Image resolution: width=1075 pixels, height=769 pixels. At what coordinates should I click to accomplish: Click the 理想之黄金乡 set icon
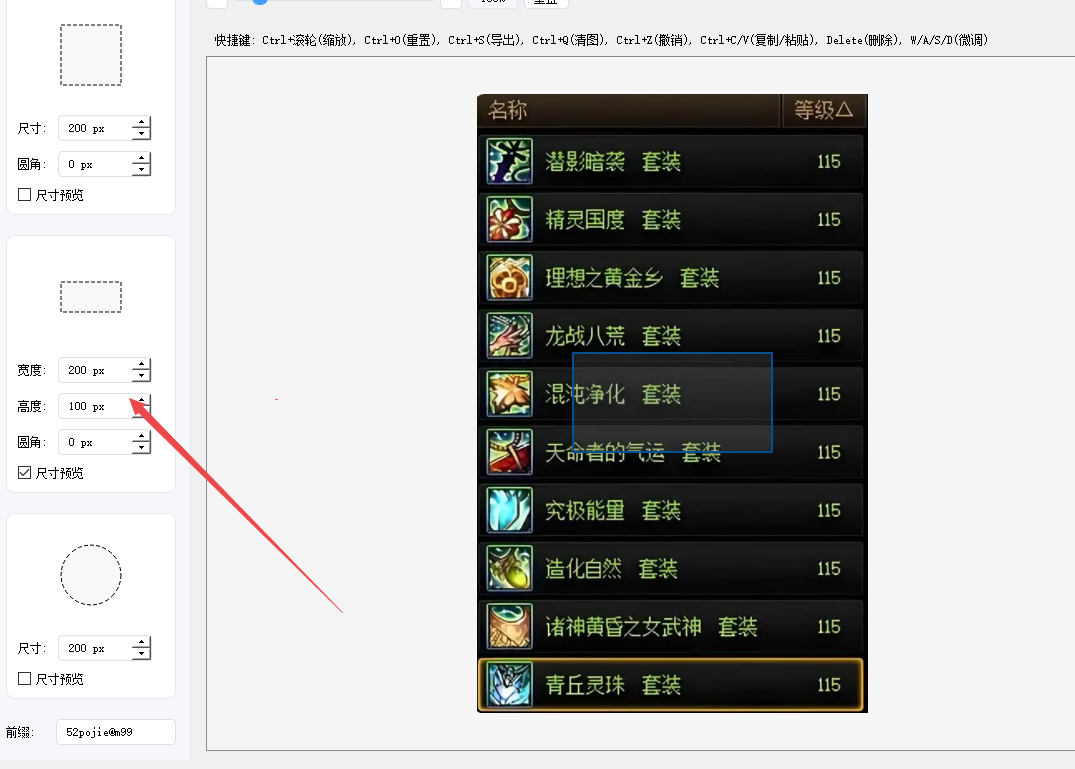[509, 278]
